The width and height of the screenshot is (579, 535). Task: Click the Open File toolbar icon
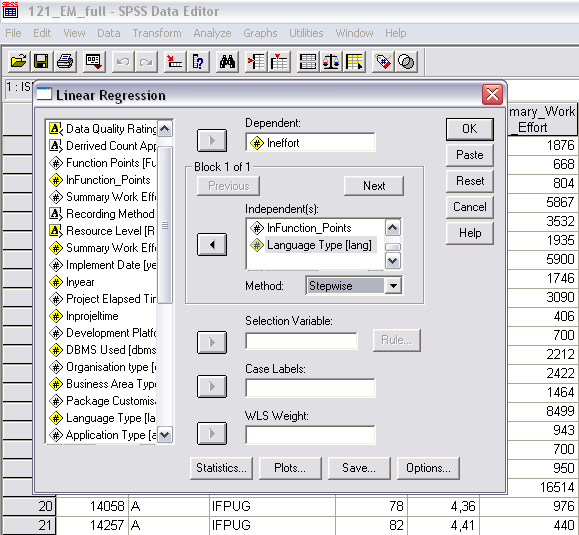point(18,61)
